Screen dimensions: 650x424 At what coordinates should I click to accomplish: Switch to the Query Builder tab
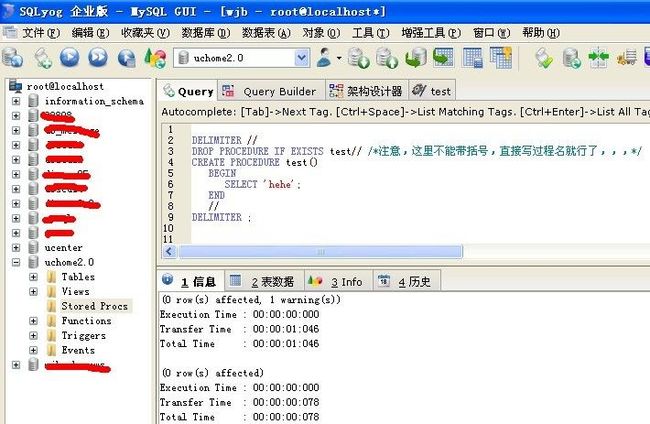pyautogui.click(x=271, y=91)
